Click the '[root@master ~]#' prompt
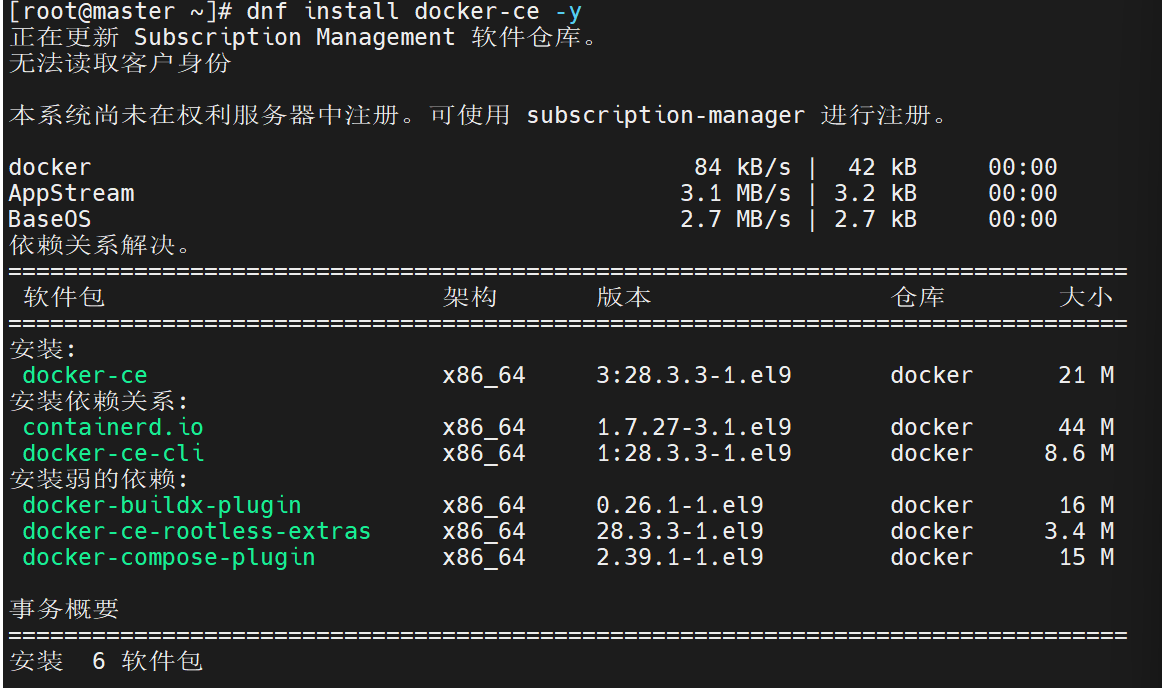Viewport: 1162px width, 688px height. [121, 11]
